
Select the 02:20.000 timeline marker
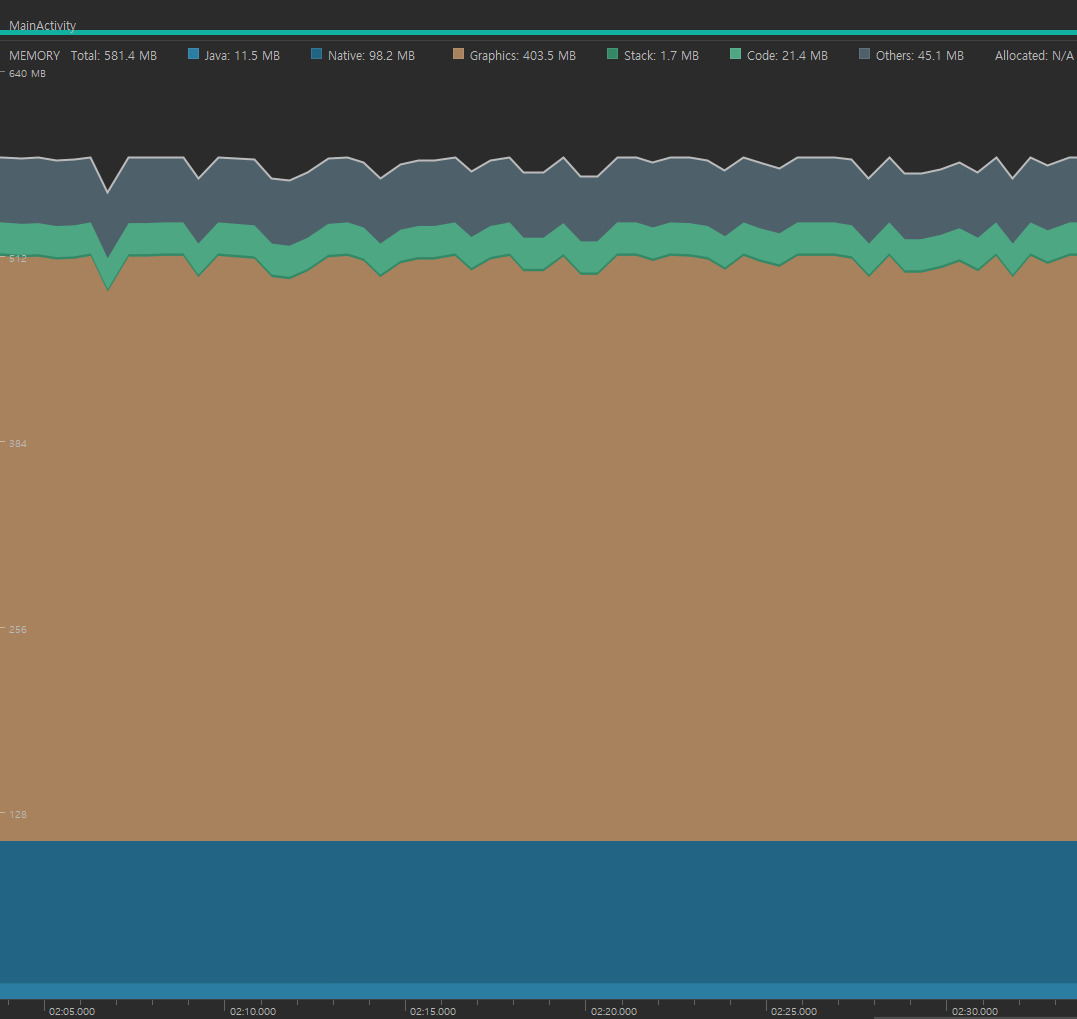point(613,1011)
